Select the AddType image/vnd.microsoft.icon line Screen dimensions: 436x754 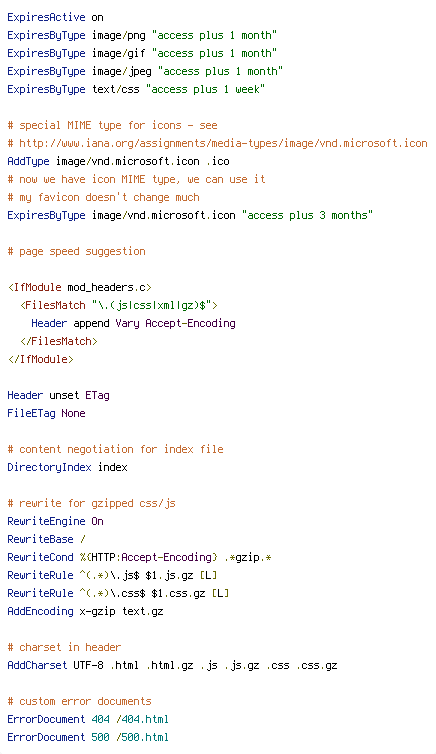118,161
